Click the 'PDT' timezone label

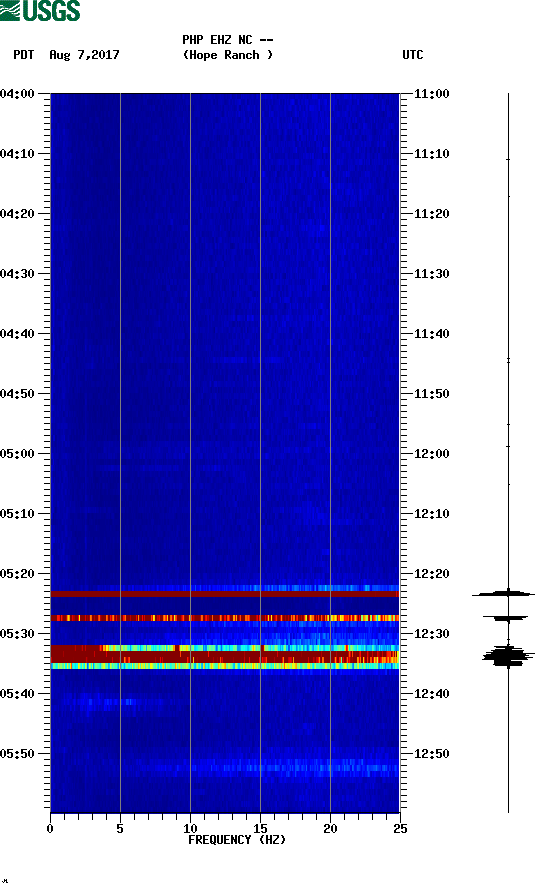23,55
